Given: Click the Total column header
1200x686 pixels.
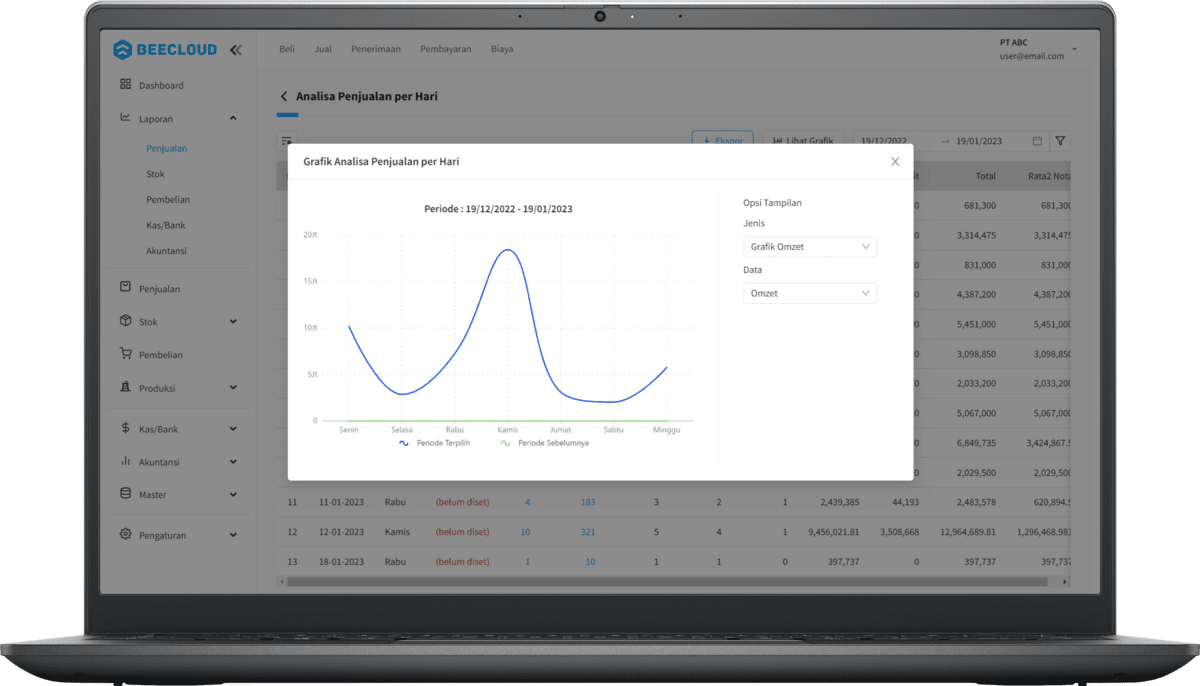Looking at the screenshot, I should 986,176.
